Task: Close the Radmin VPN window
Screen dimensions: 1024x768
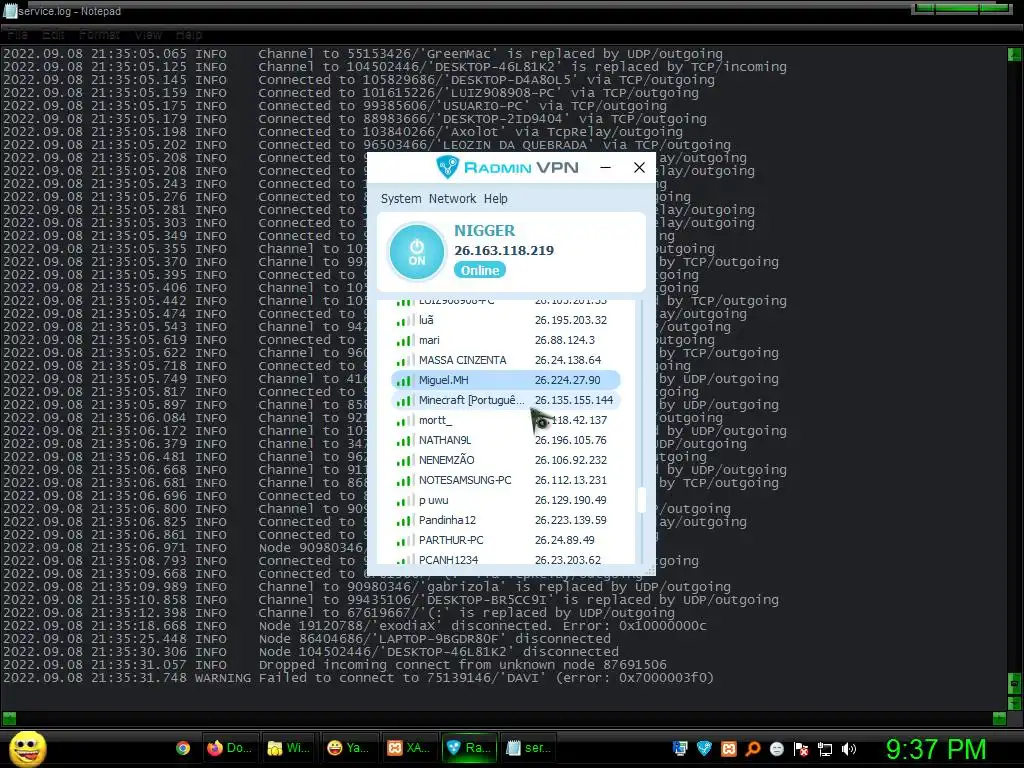Action: point(639,168)
